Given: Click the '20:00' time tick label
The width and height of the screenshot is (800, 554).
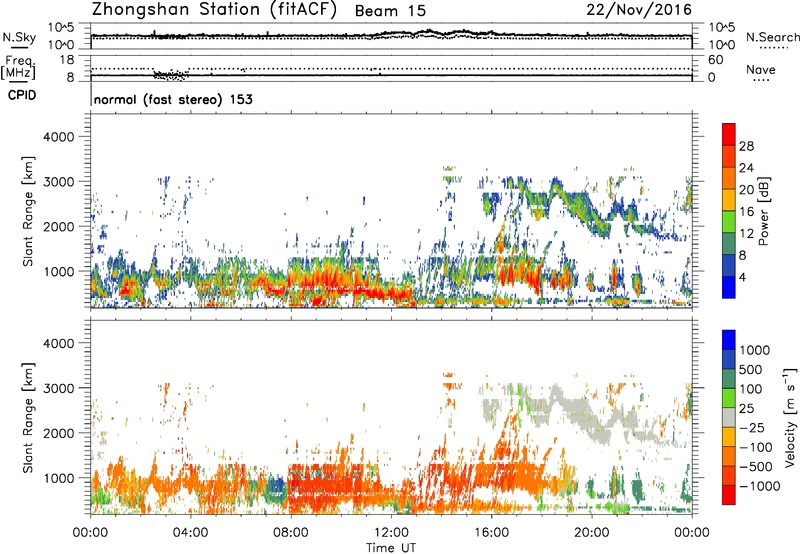Looking at the screenshot, I should coord(591,532).
